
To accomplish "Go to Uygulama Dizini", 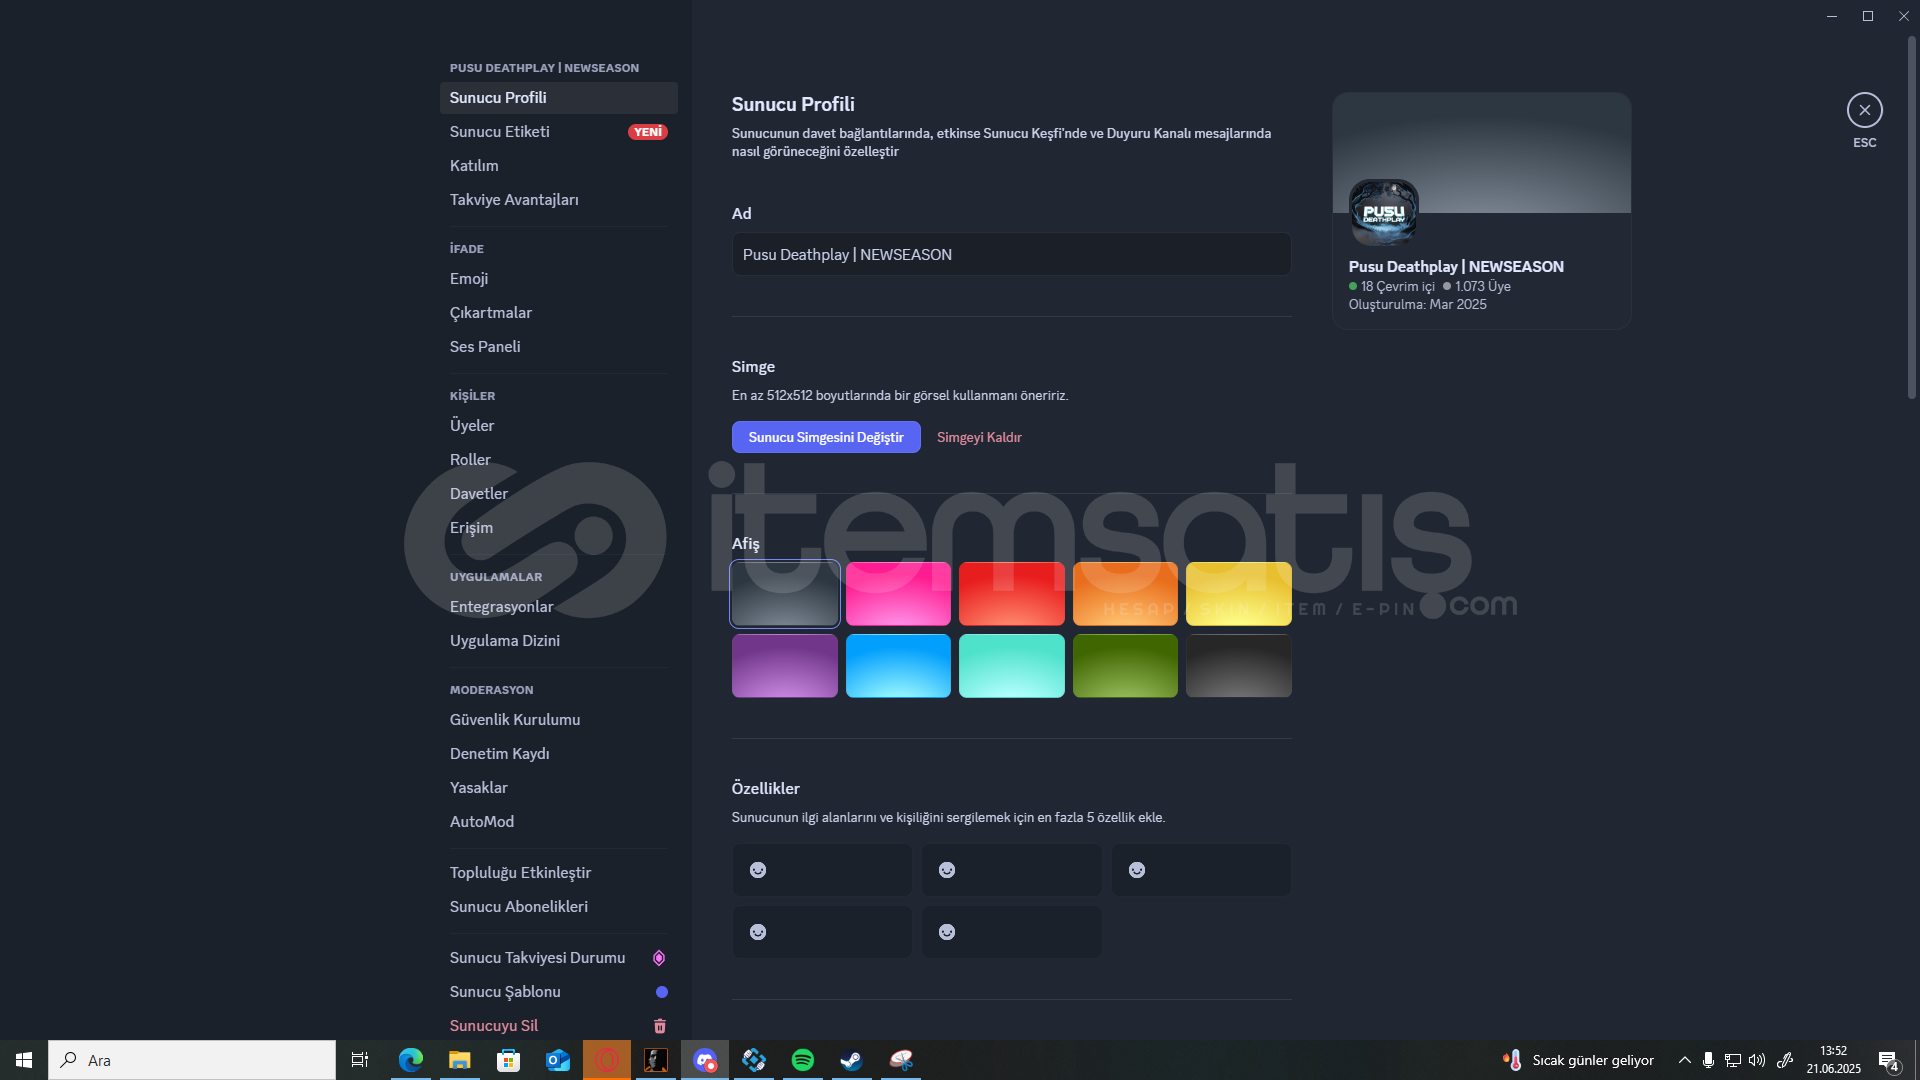I will tap(558, 641).
